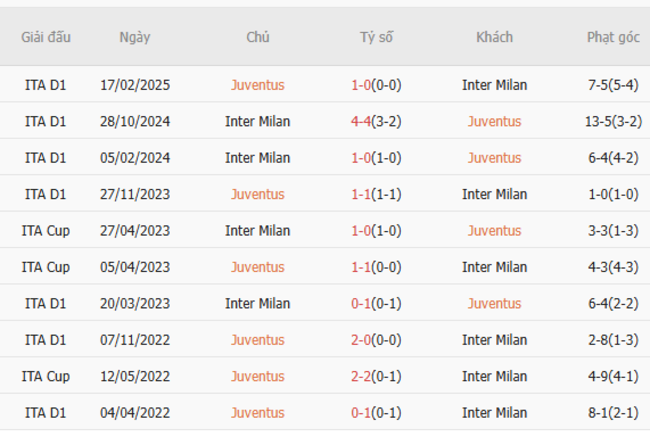
Task: Click the "Khách" column header
Action: point(494,37)
